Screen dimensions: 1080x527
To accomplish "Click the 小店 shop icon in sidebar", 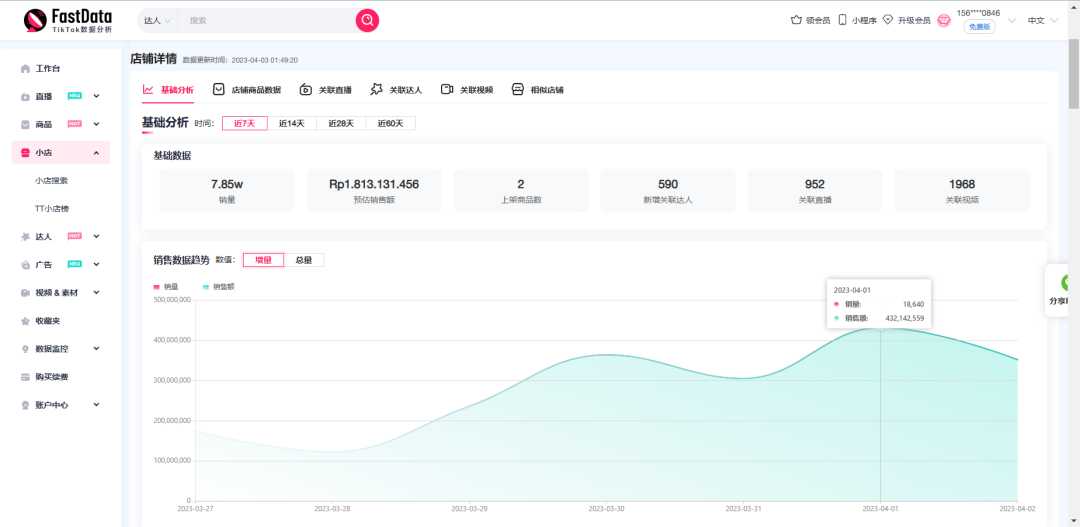I will (x=25, y=152).
